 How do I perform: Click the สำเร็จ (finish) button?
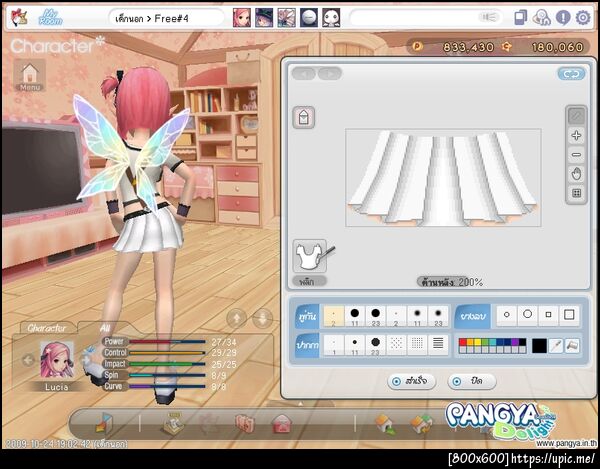(412, 381)
